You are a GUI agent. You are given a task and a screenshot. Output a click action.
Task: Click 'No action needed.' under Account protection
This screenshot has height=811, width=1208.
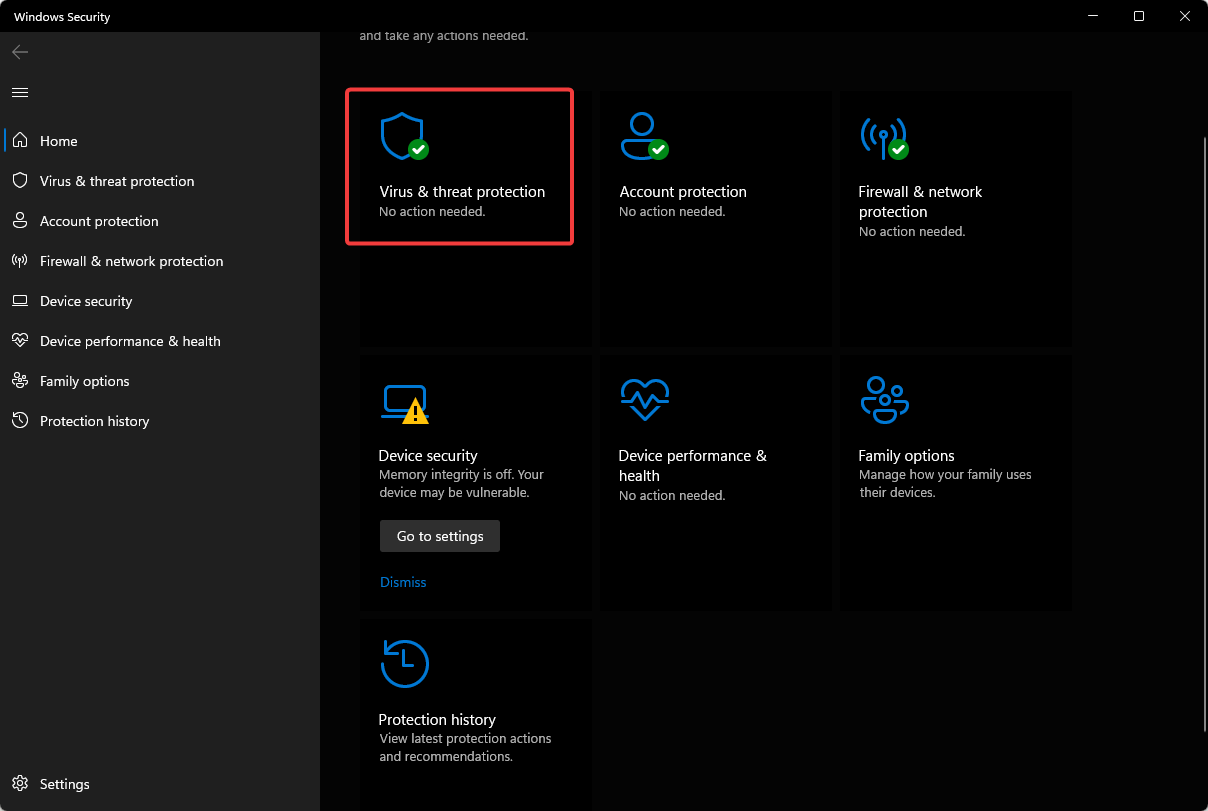[672, 212]
